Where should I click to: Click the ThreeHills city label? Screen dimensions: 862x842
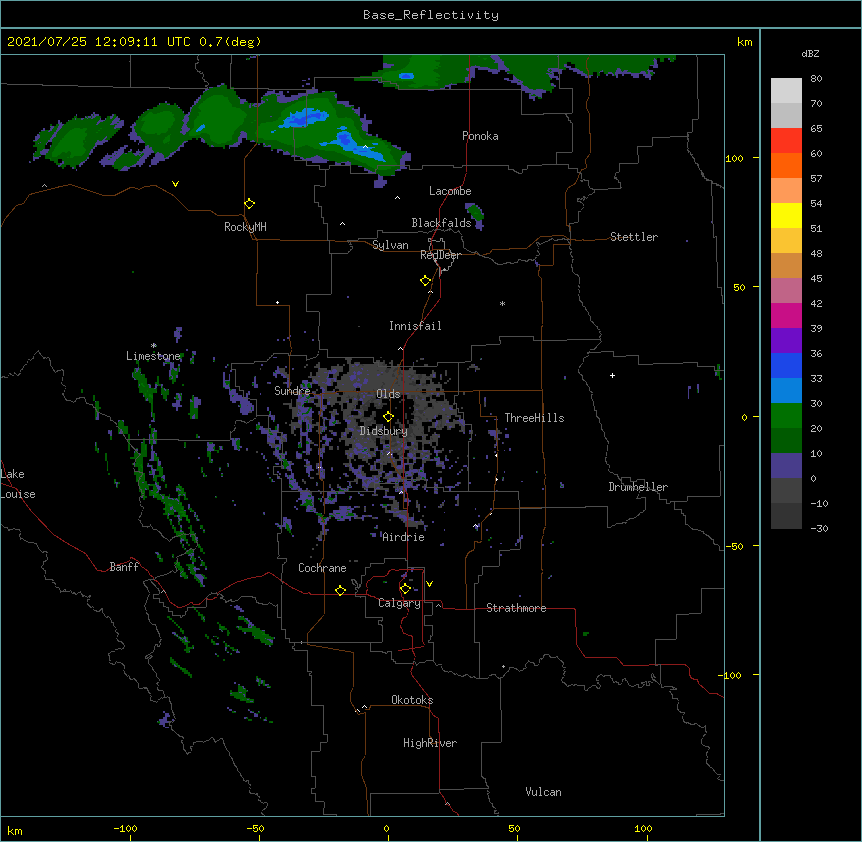click(x=534, y=418)
